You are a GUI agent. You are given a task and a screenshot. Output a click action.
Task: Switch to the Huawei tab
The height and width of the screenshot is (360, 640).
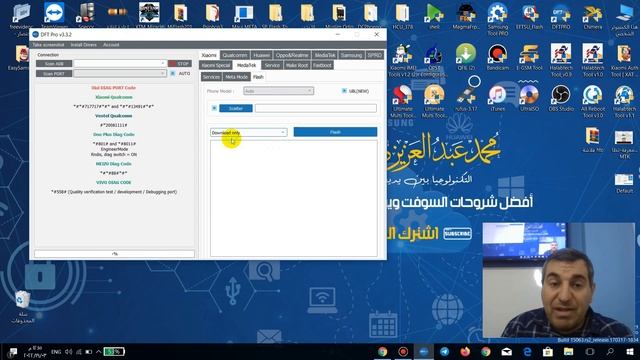[261, 55]
